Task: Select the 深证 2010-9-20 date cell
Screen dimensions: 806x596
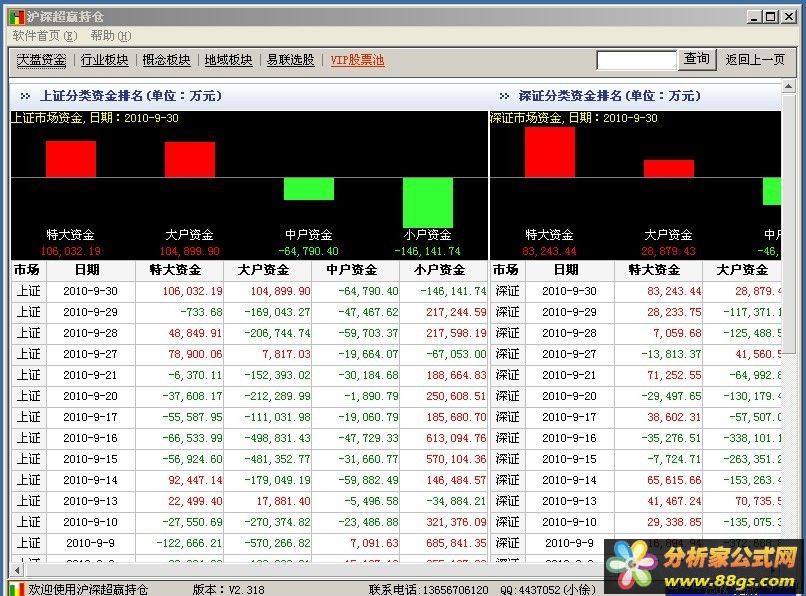Action: click(570, 396)
